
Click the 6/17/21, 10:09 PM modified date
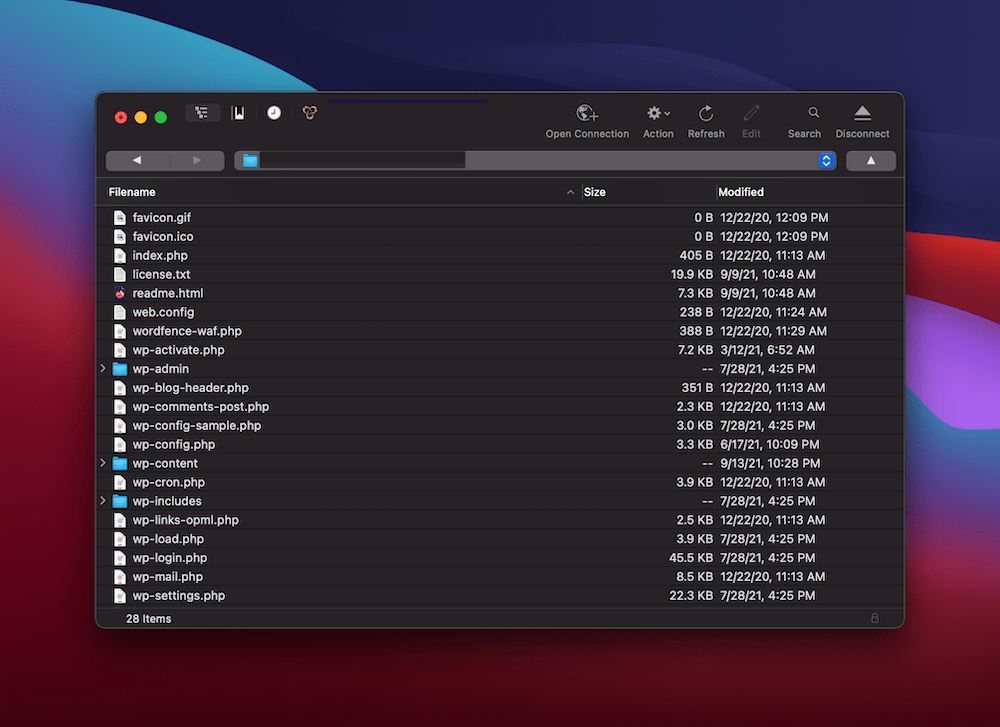(x=770, y=444)
